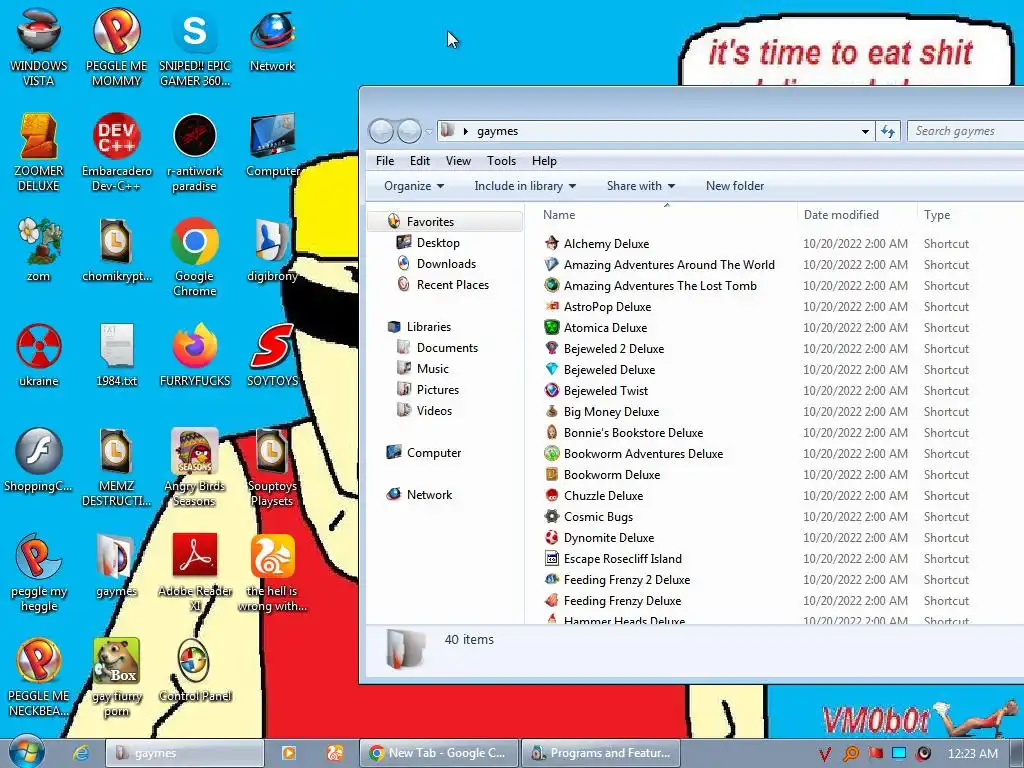The image size is (1024, 768).
Task: Select Atomica Deluxe's green icon
Action: pyautogui.click(x=552, y=327)
